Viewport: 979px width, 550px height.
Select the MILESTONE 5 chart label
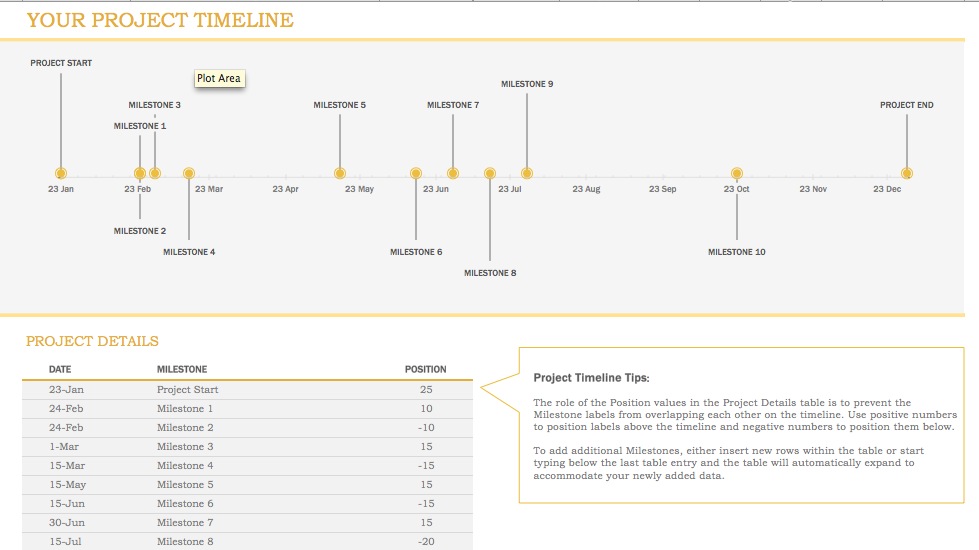coord(340,105)
